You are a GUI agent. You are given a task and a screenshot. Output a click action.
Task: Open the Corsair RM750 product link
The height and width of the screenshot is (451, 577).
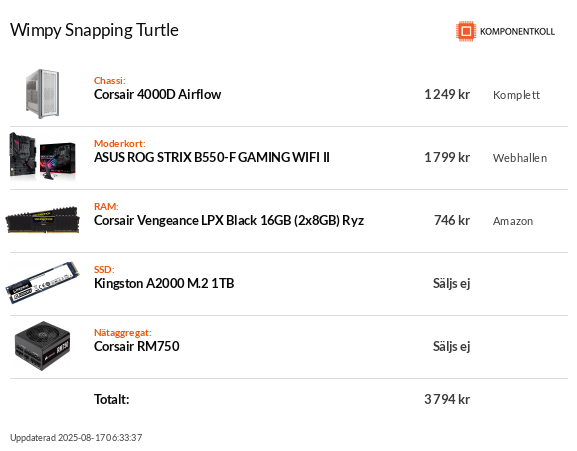click(137, 346)
